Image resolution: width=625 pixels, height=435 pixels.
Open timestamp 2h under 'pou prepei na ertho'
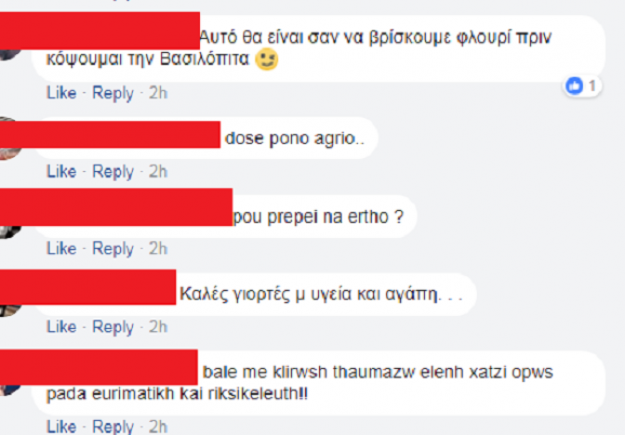click(x=158, y=249)
